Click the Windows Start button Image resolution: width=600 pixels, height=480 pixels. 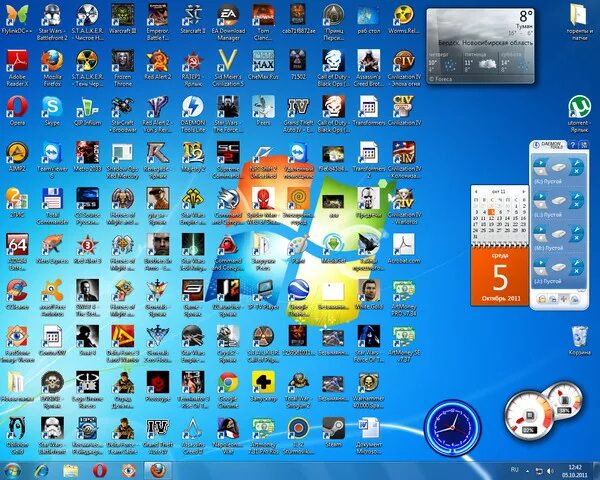tap(12, 470)
